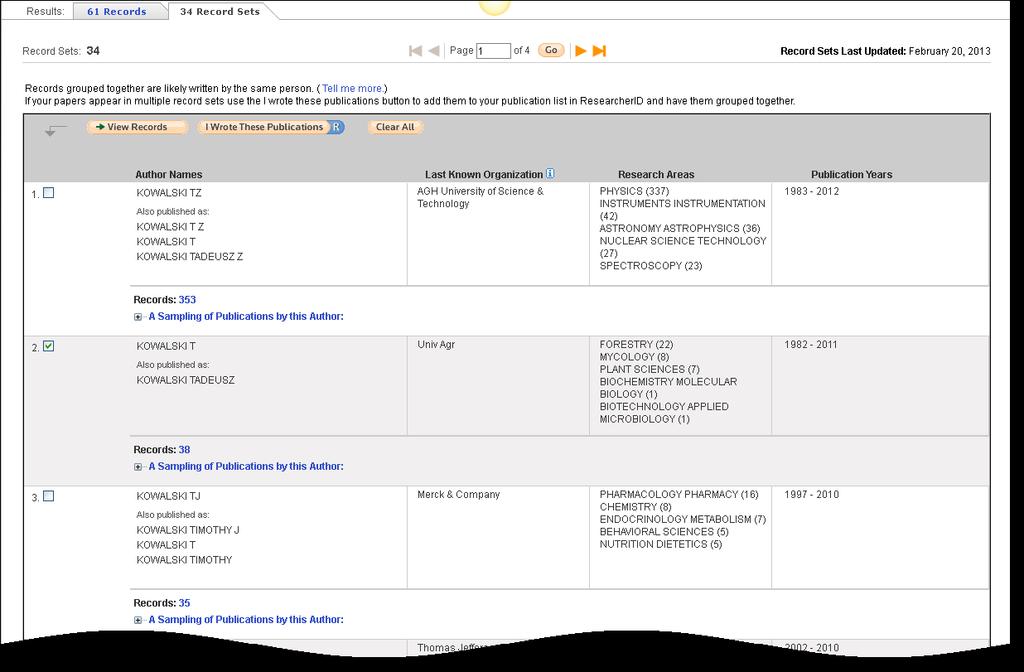
Task: Click the 1982 - 2011 publication years
Action: 810,344
